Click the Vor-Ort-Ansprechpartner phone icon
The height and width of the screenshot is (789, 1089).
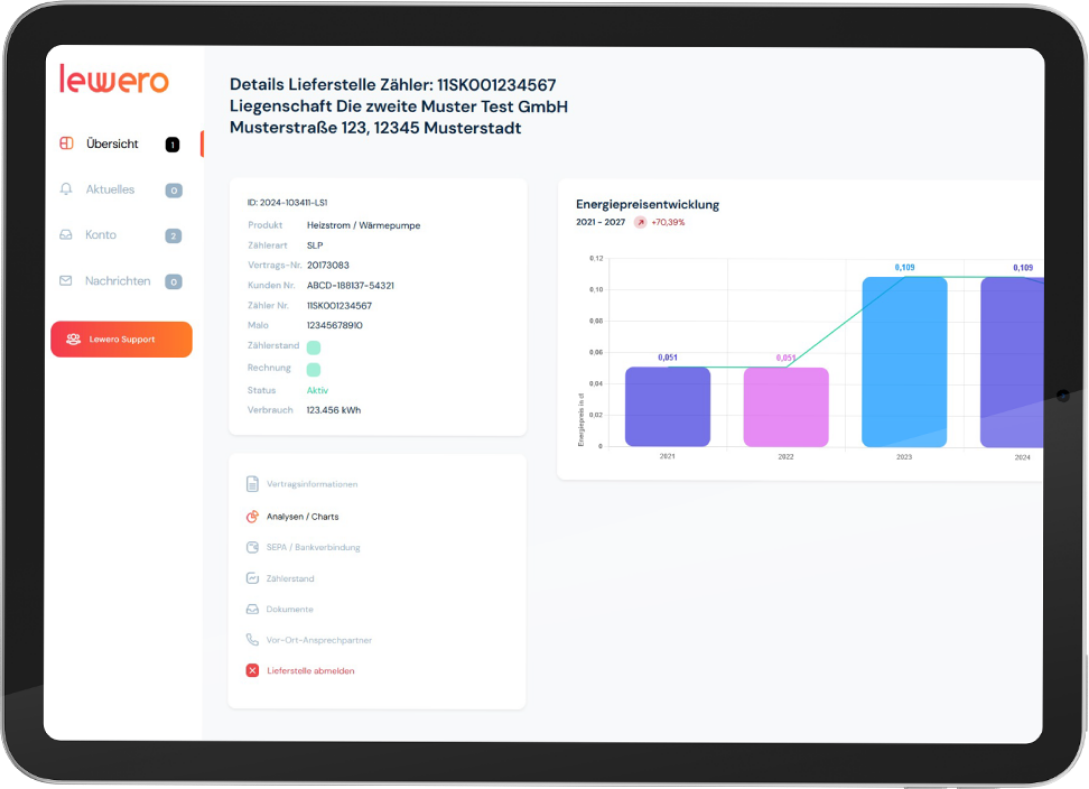(252, 640)
